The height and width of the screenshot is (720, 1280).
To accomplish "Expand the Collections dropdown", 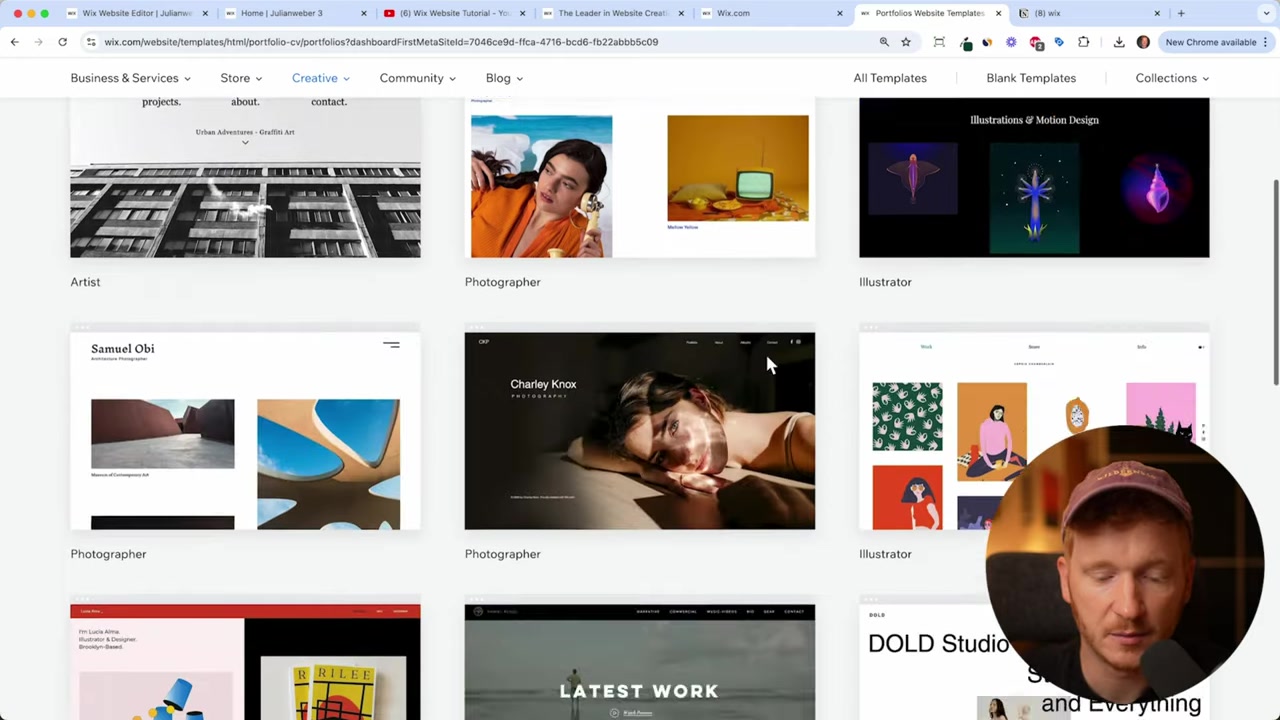I will click(x=1172, y=78).
